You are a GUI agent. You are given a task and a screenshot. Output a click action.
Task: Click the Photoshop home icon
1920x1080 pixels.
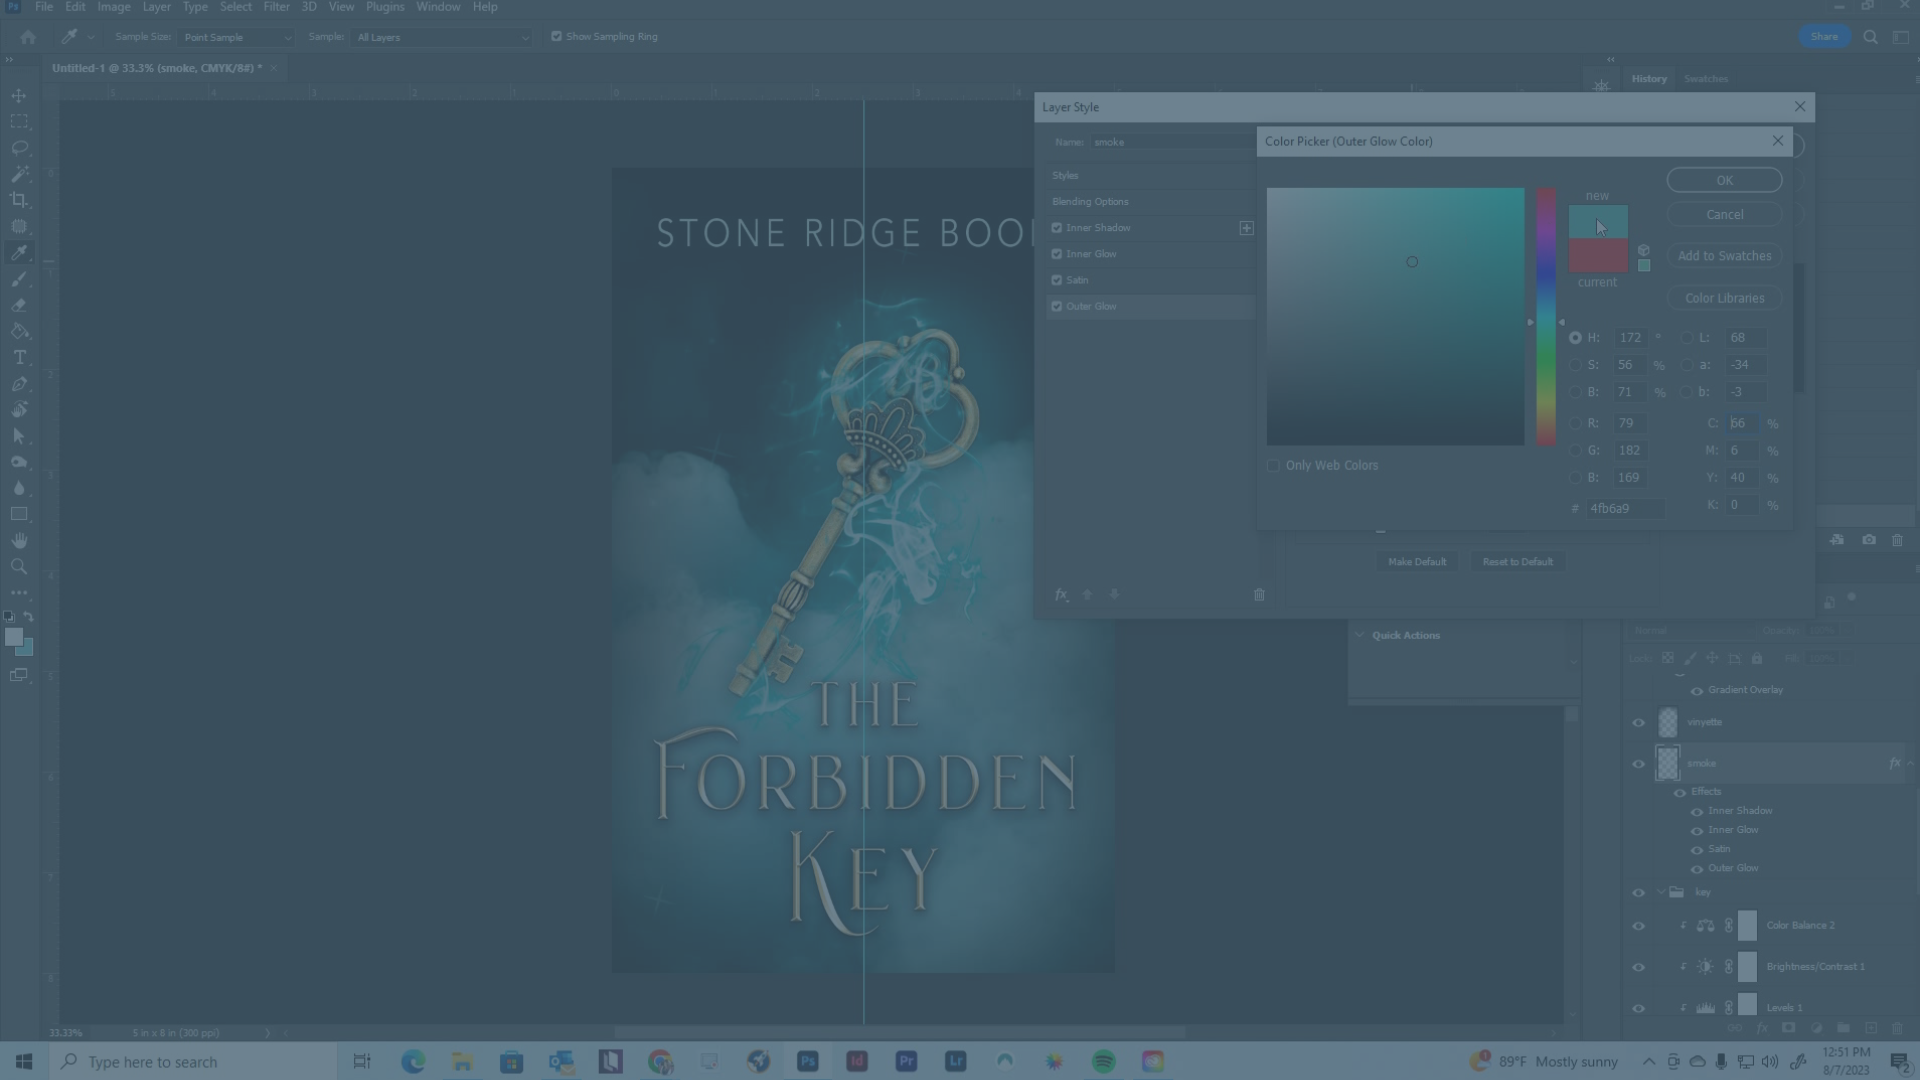[x=28, y=37]
